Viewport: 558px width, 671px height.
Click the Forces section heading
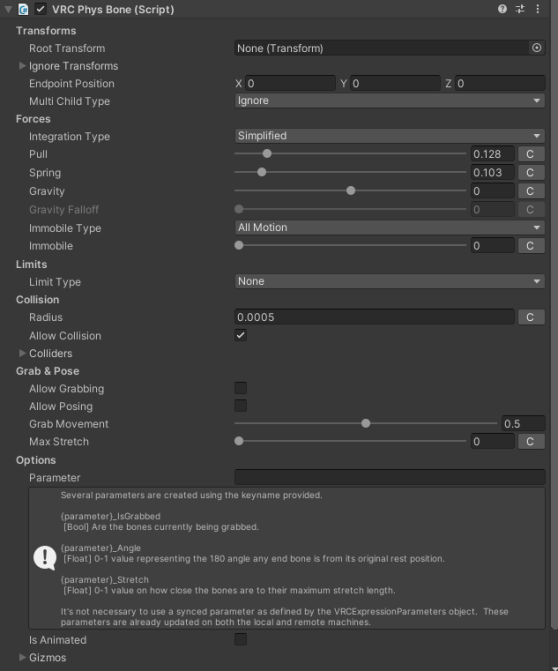pos(33,119)
